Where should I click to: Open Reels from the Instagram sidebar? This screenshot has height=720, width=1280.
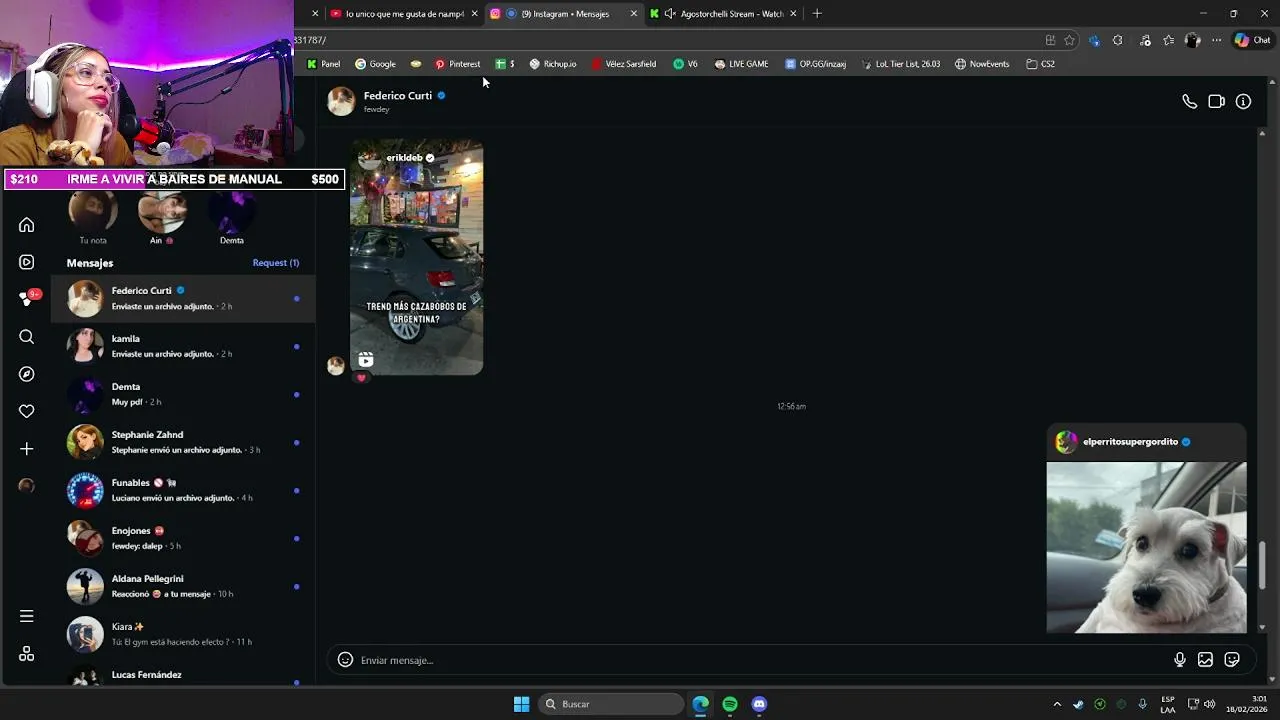[27, 262]
